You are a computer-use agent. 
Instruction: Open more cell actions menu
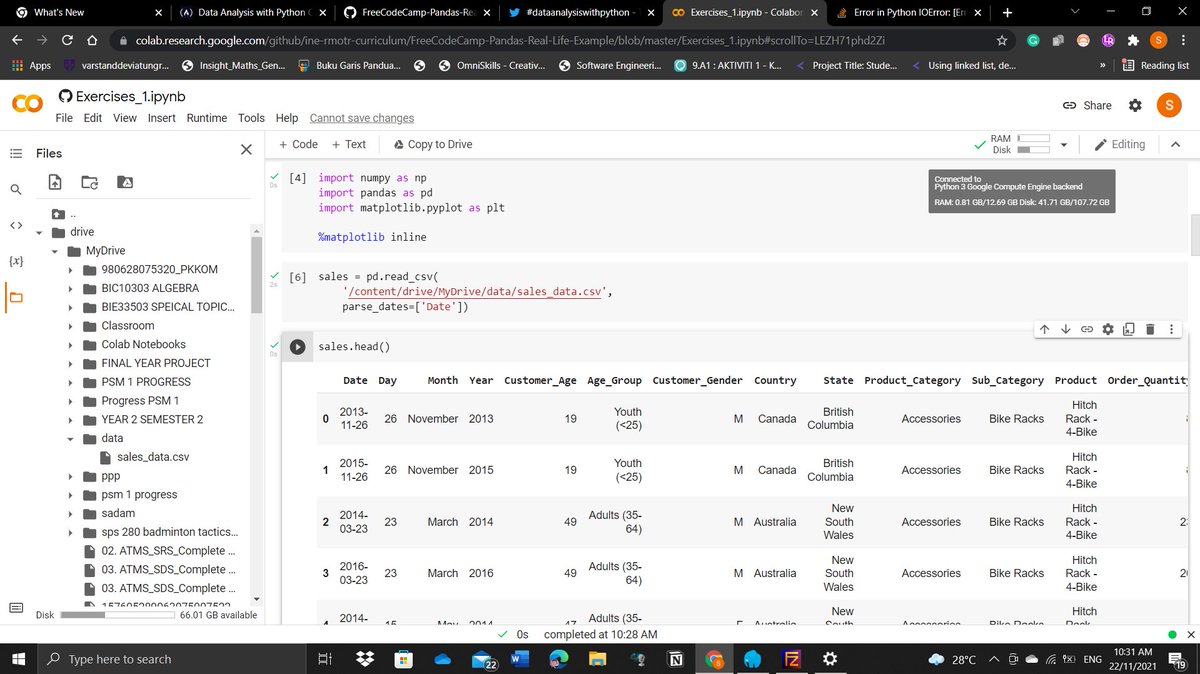click(x=1170, y=329)
